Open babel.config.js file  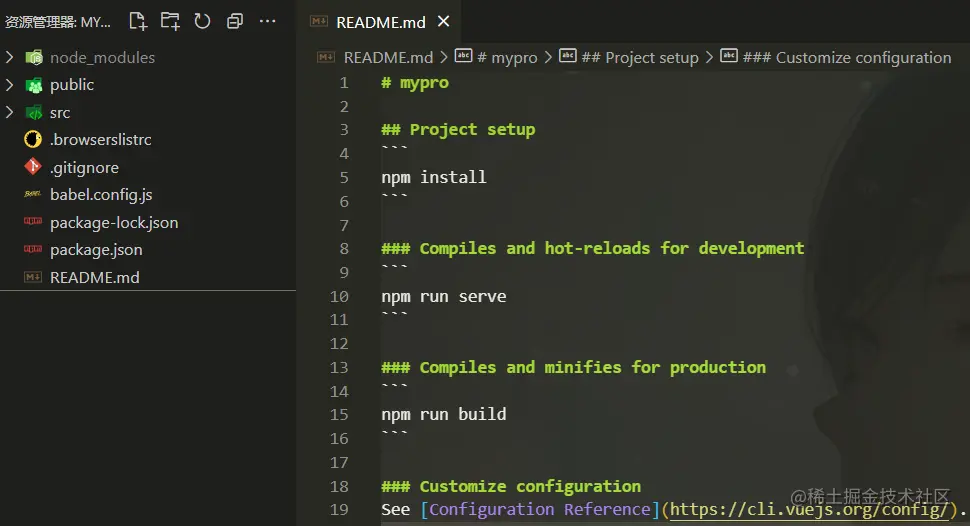101,195
